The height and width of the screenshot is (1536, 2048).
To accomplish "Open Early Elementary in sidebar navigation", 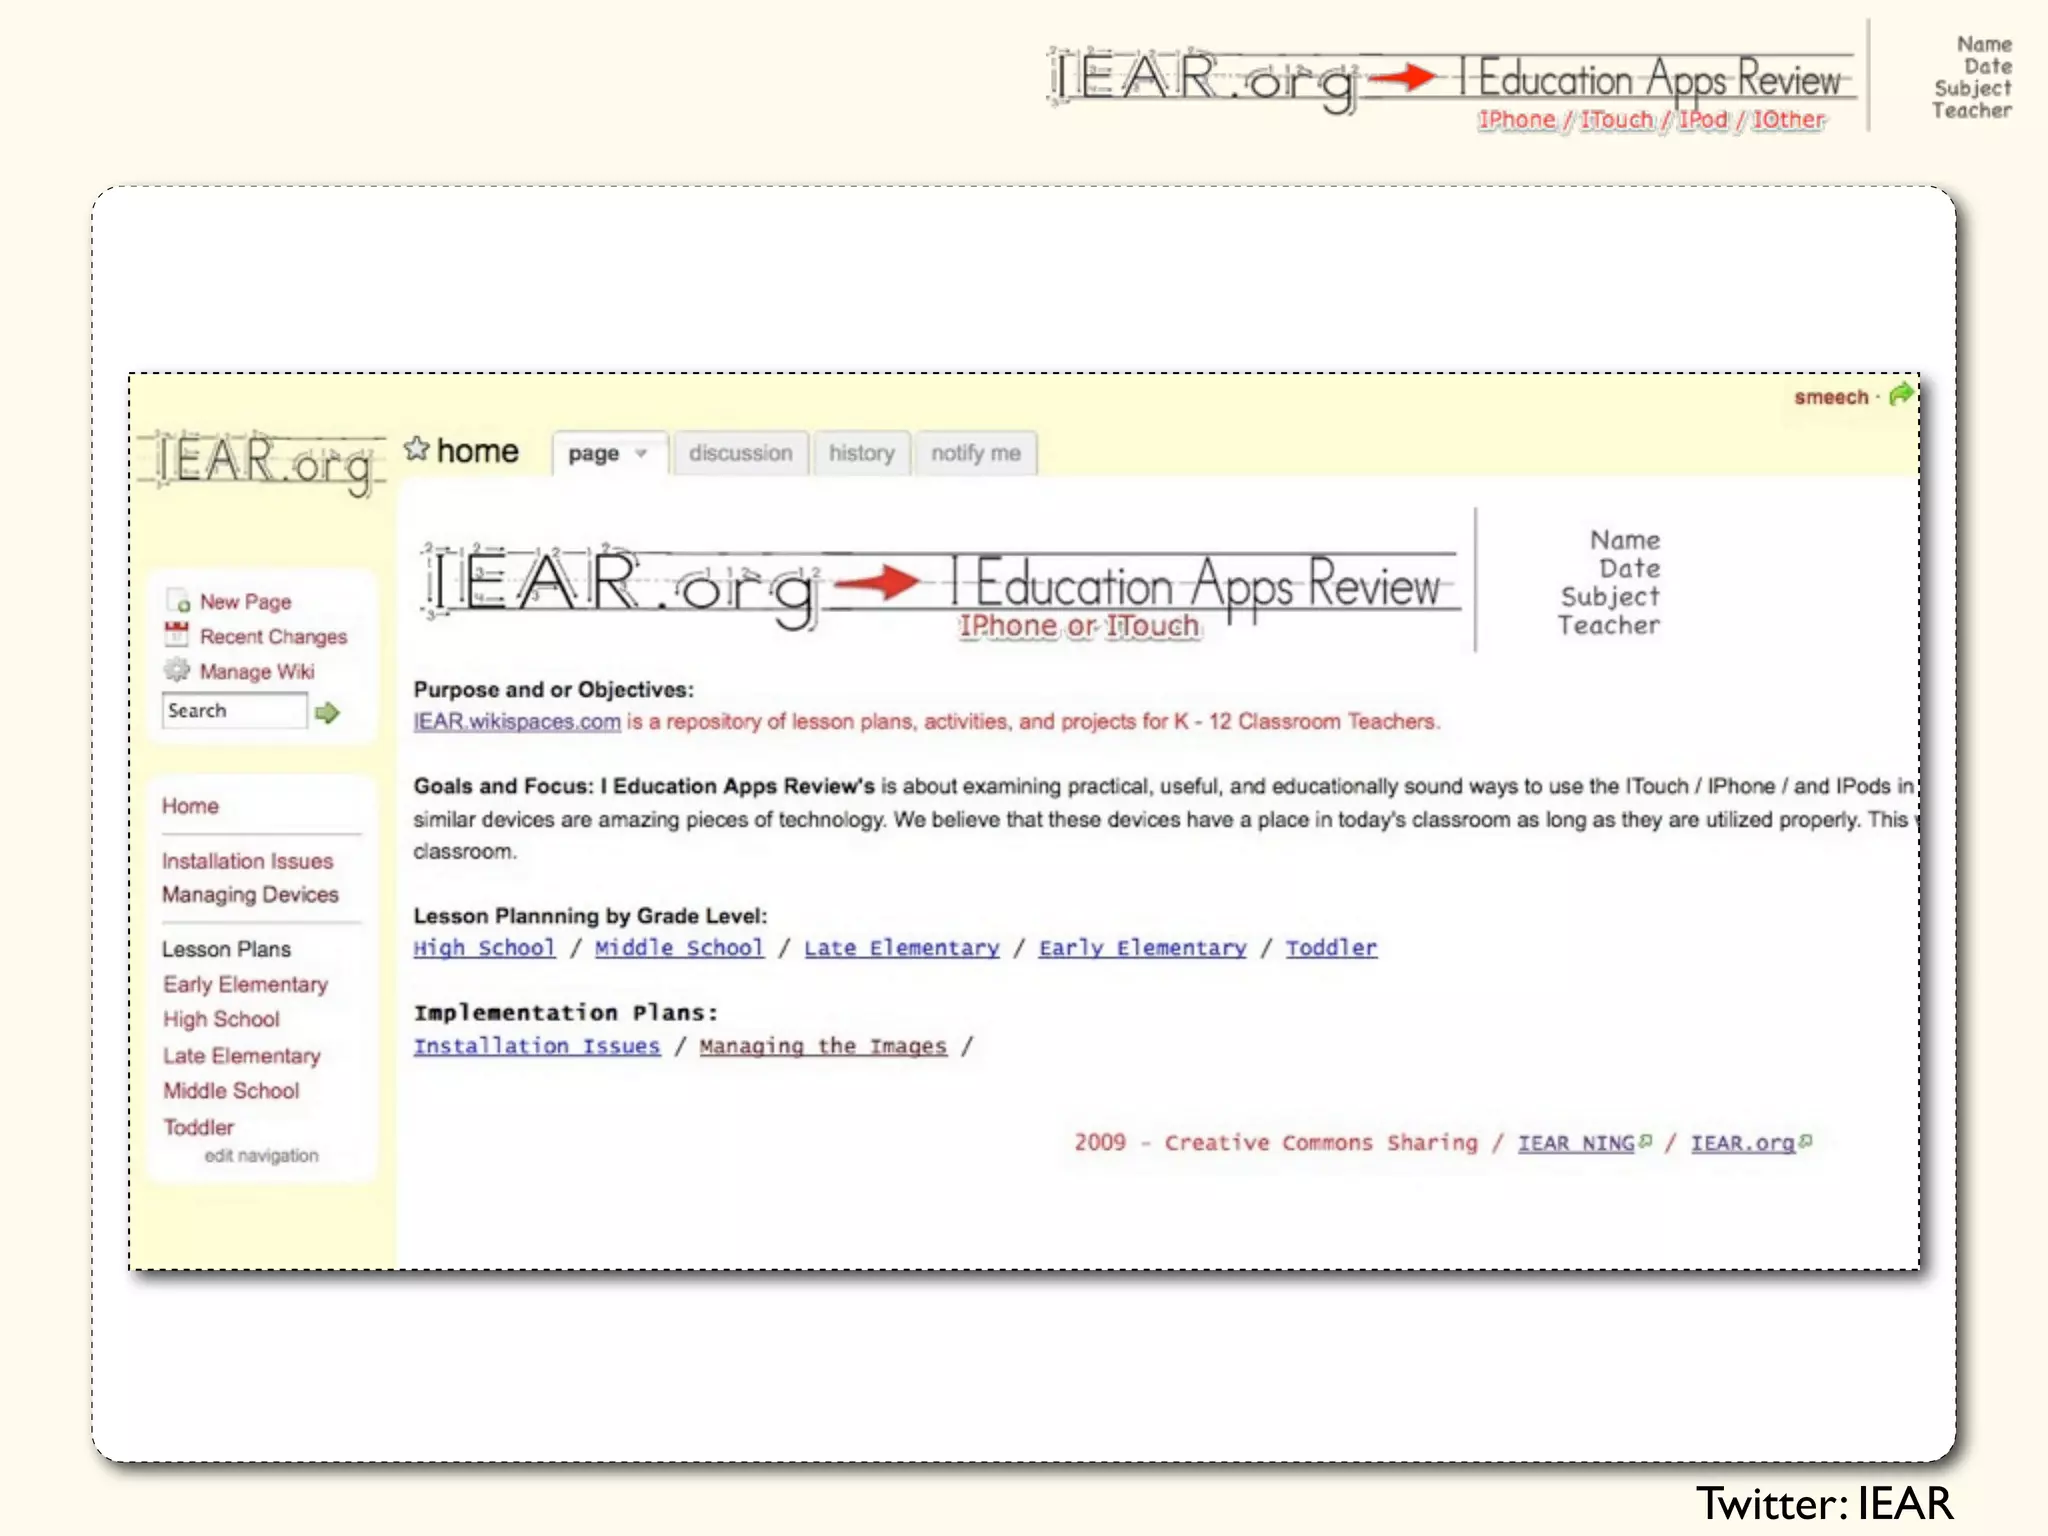I will click(245, 984).
